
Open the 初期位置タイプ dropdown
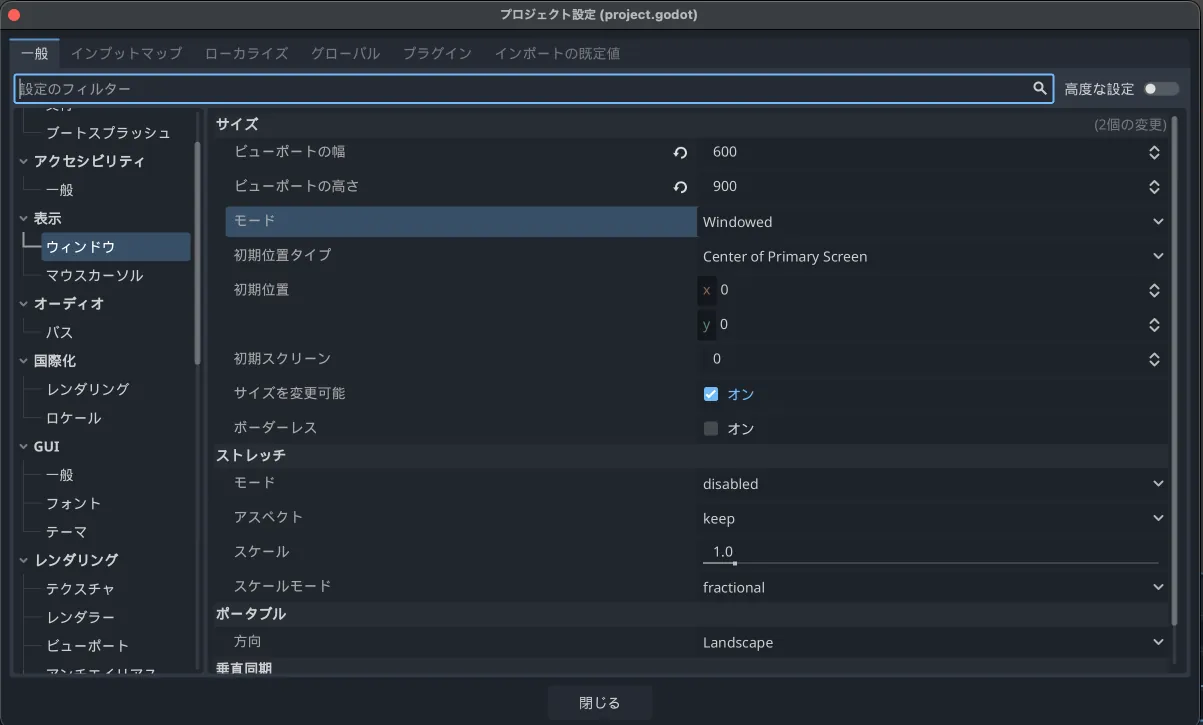coord(930,256)
